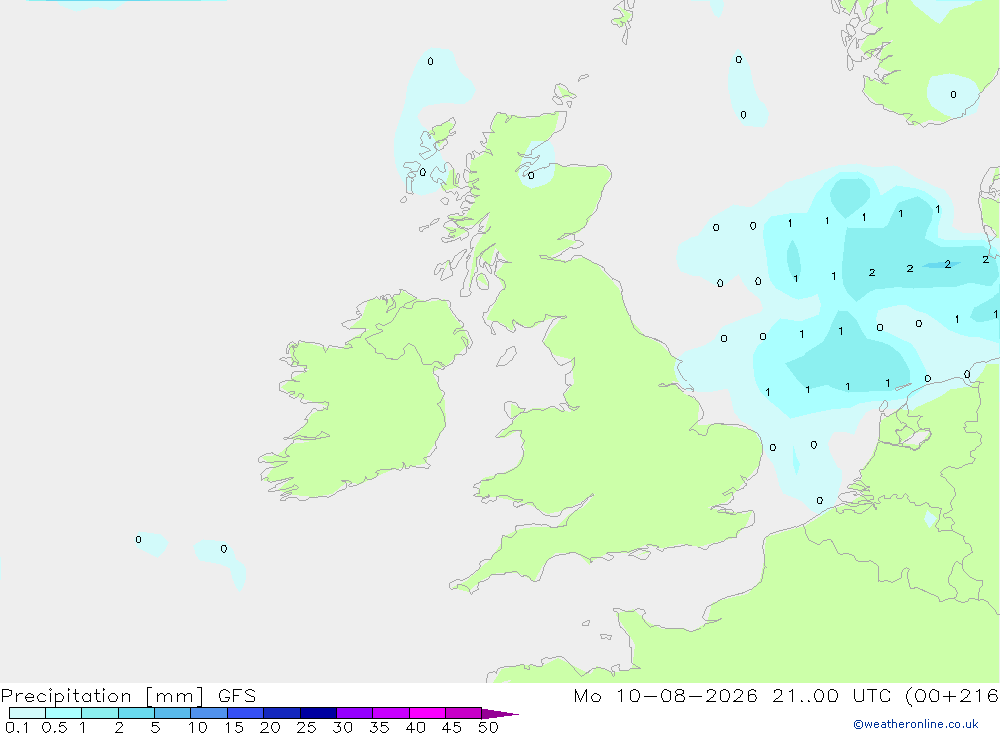Screen dimensions: 1000x733
Task: Click the 5–10 mm legend color swatch
Action: click(173, 713)
